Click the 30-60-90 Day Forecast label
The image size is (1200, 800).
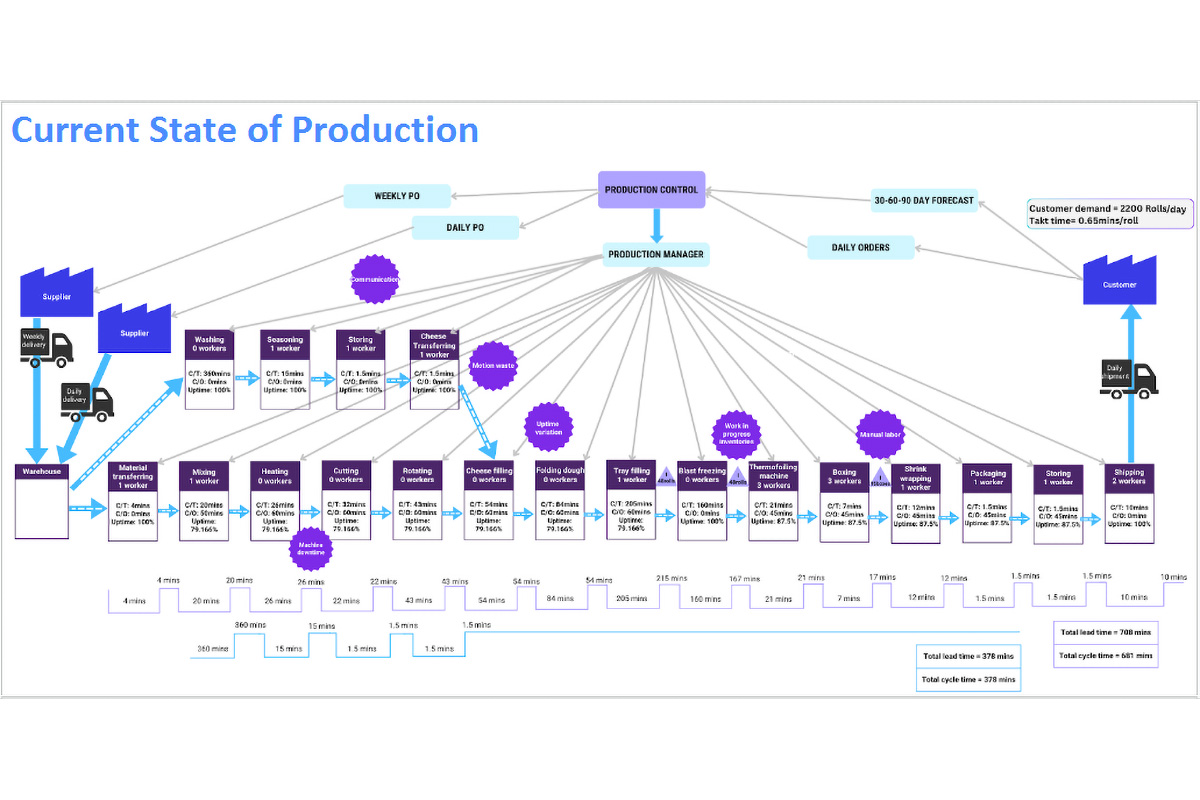point(923,200)
